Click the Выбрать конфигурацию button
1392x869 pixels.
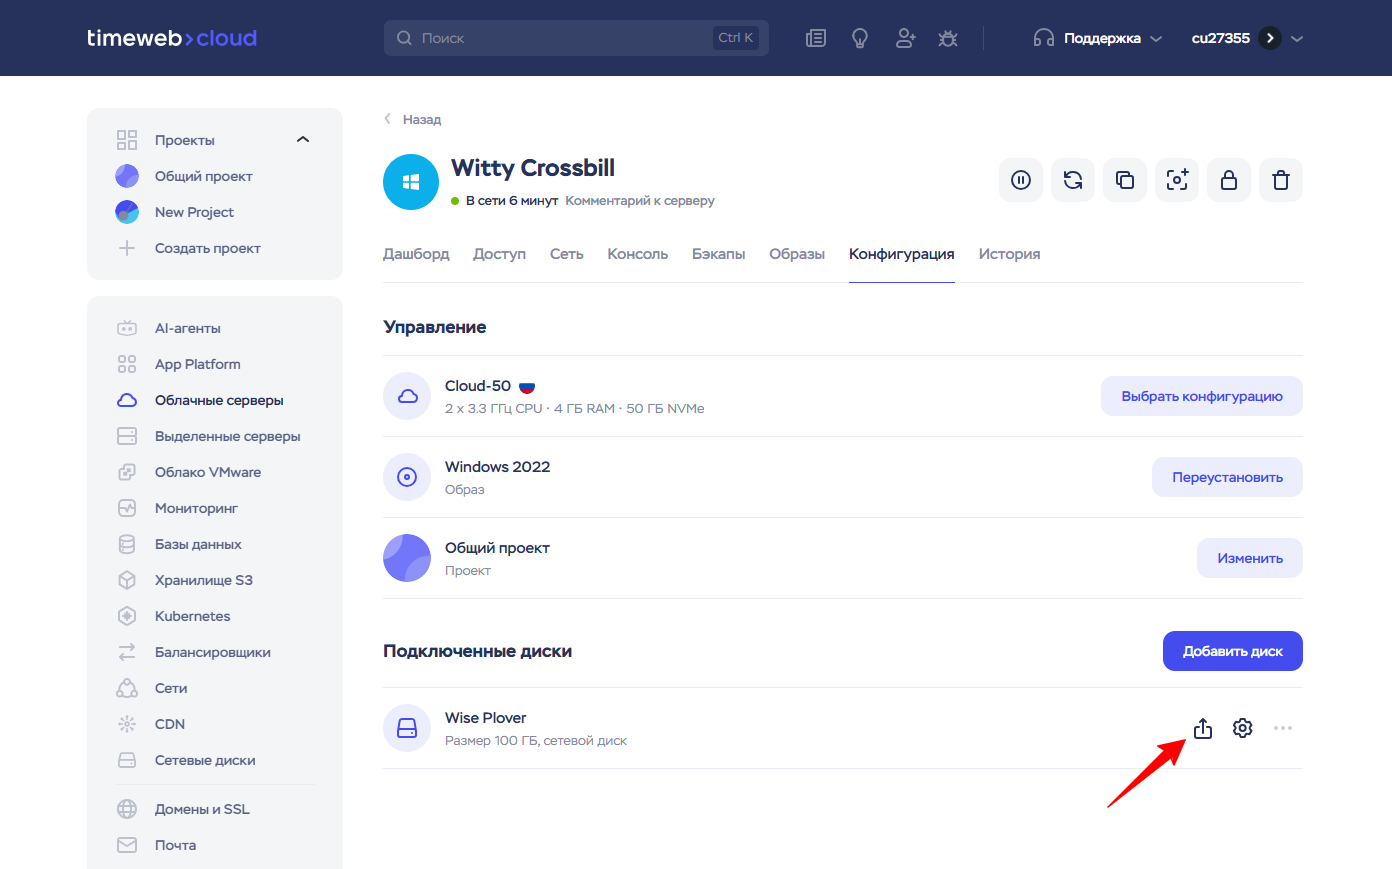coord(1201,396)
